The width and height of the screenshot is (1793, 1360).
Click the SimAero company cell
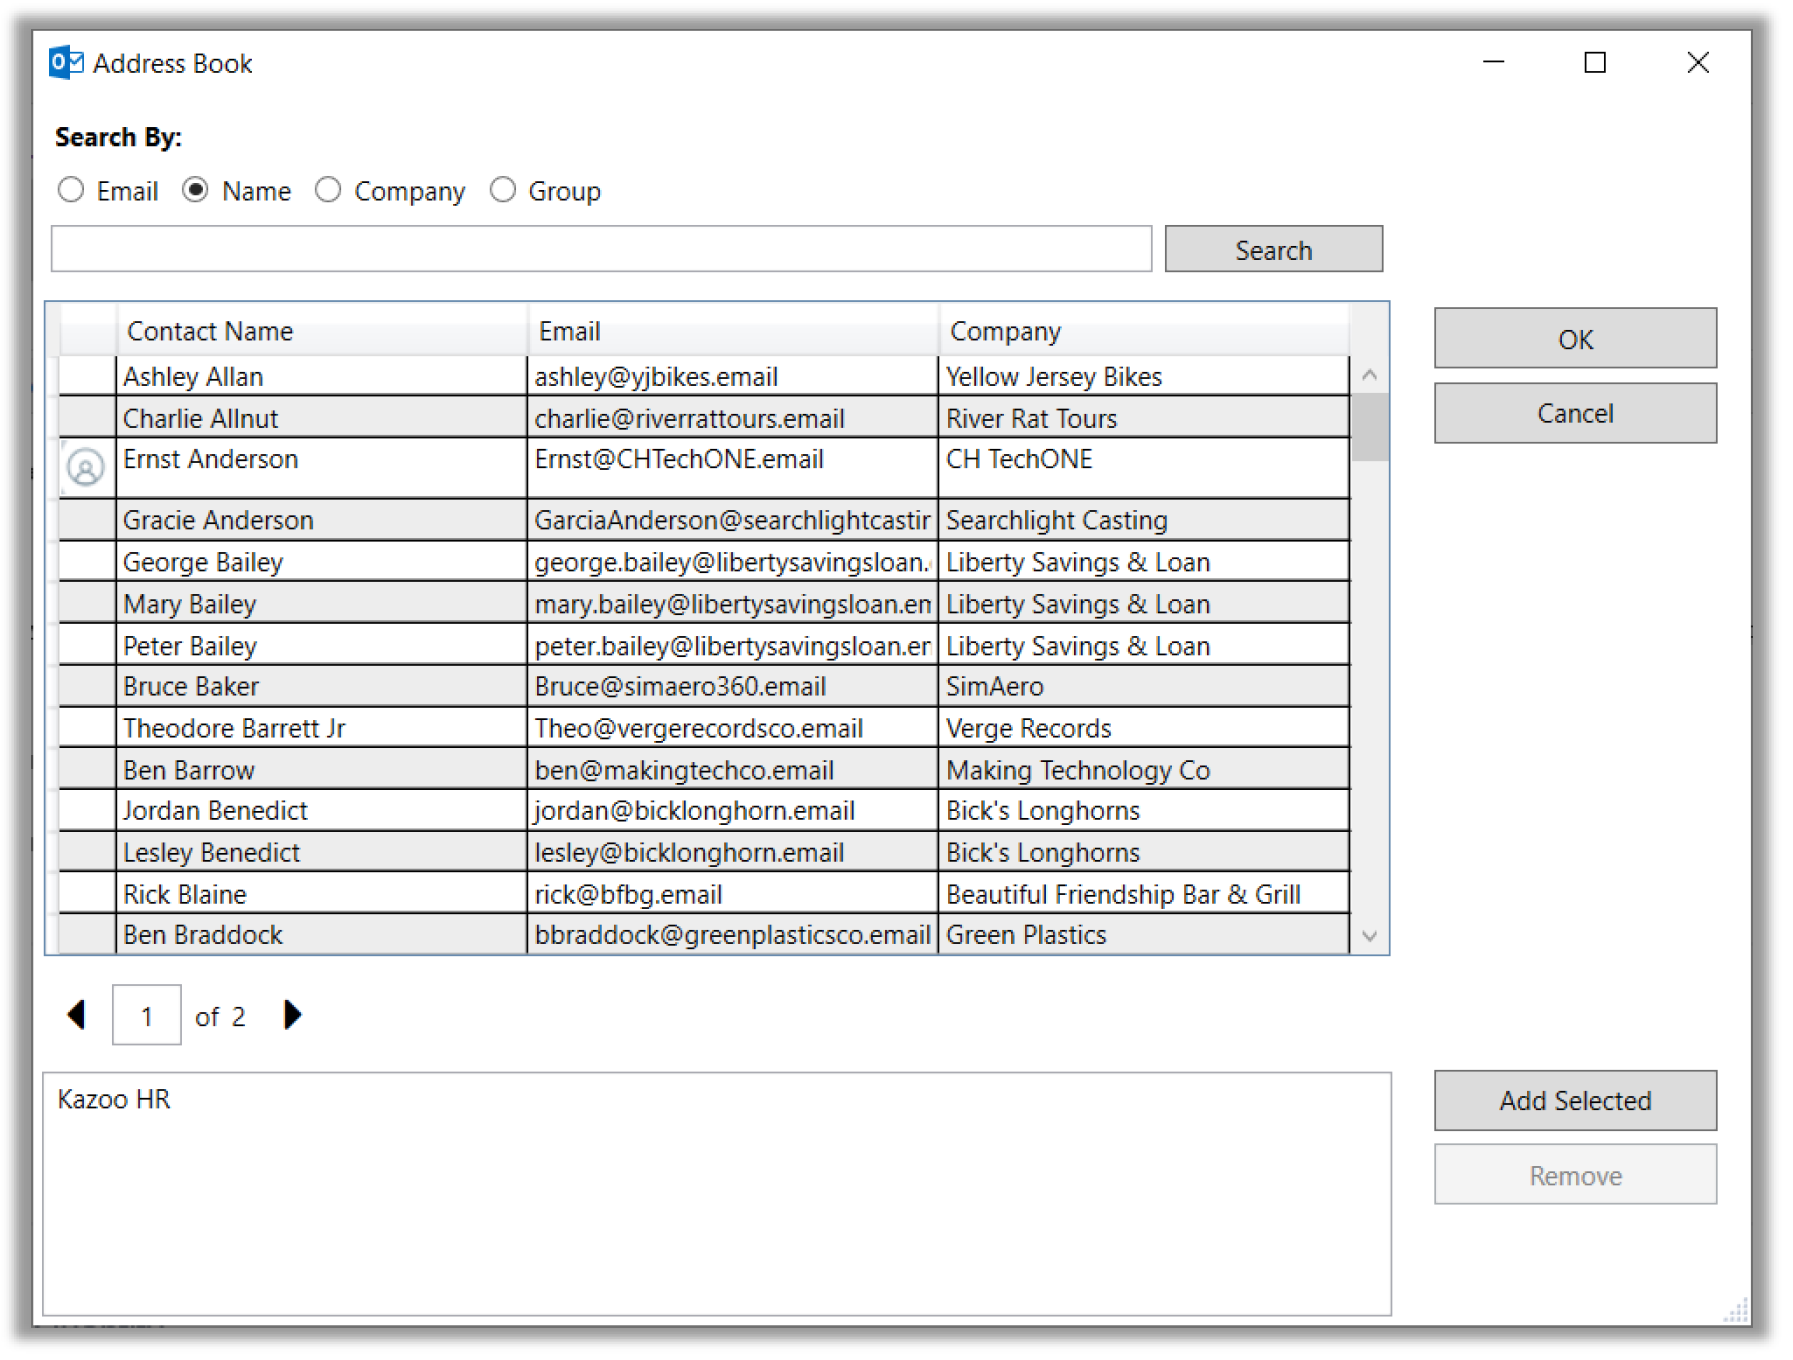(x=1144, y=687)
